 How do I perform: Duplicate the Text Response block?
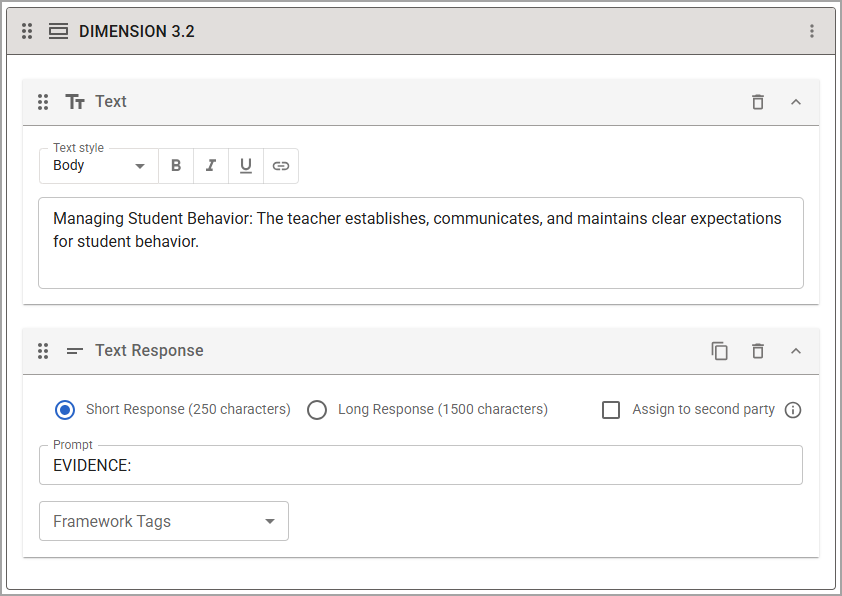tap(720, 351)
